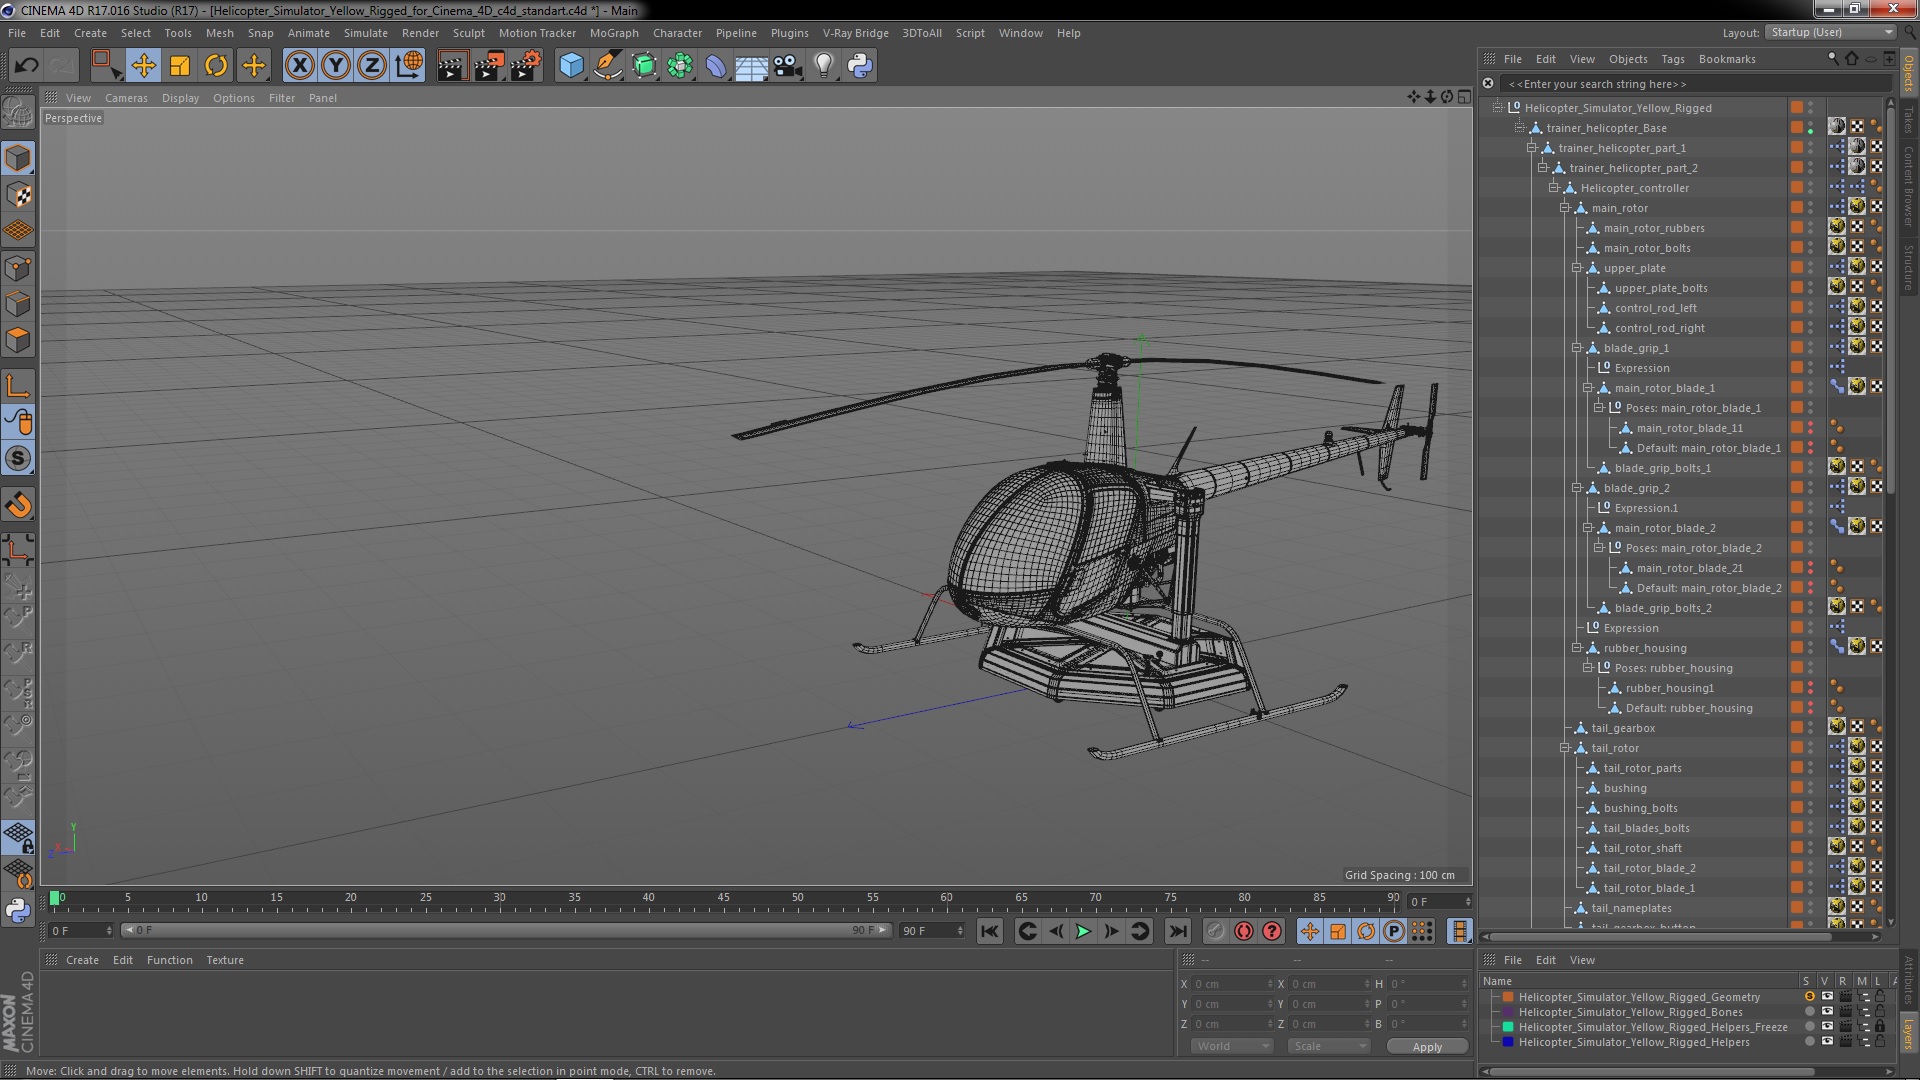Open the Python script icon in toolbar

(x=860, y=66)
